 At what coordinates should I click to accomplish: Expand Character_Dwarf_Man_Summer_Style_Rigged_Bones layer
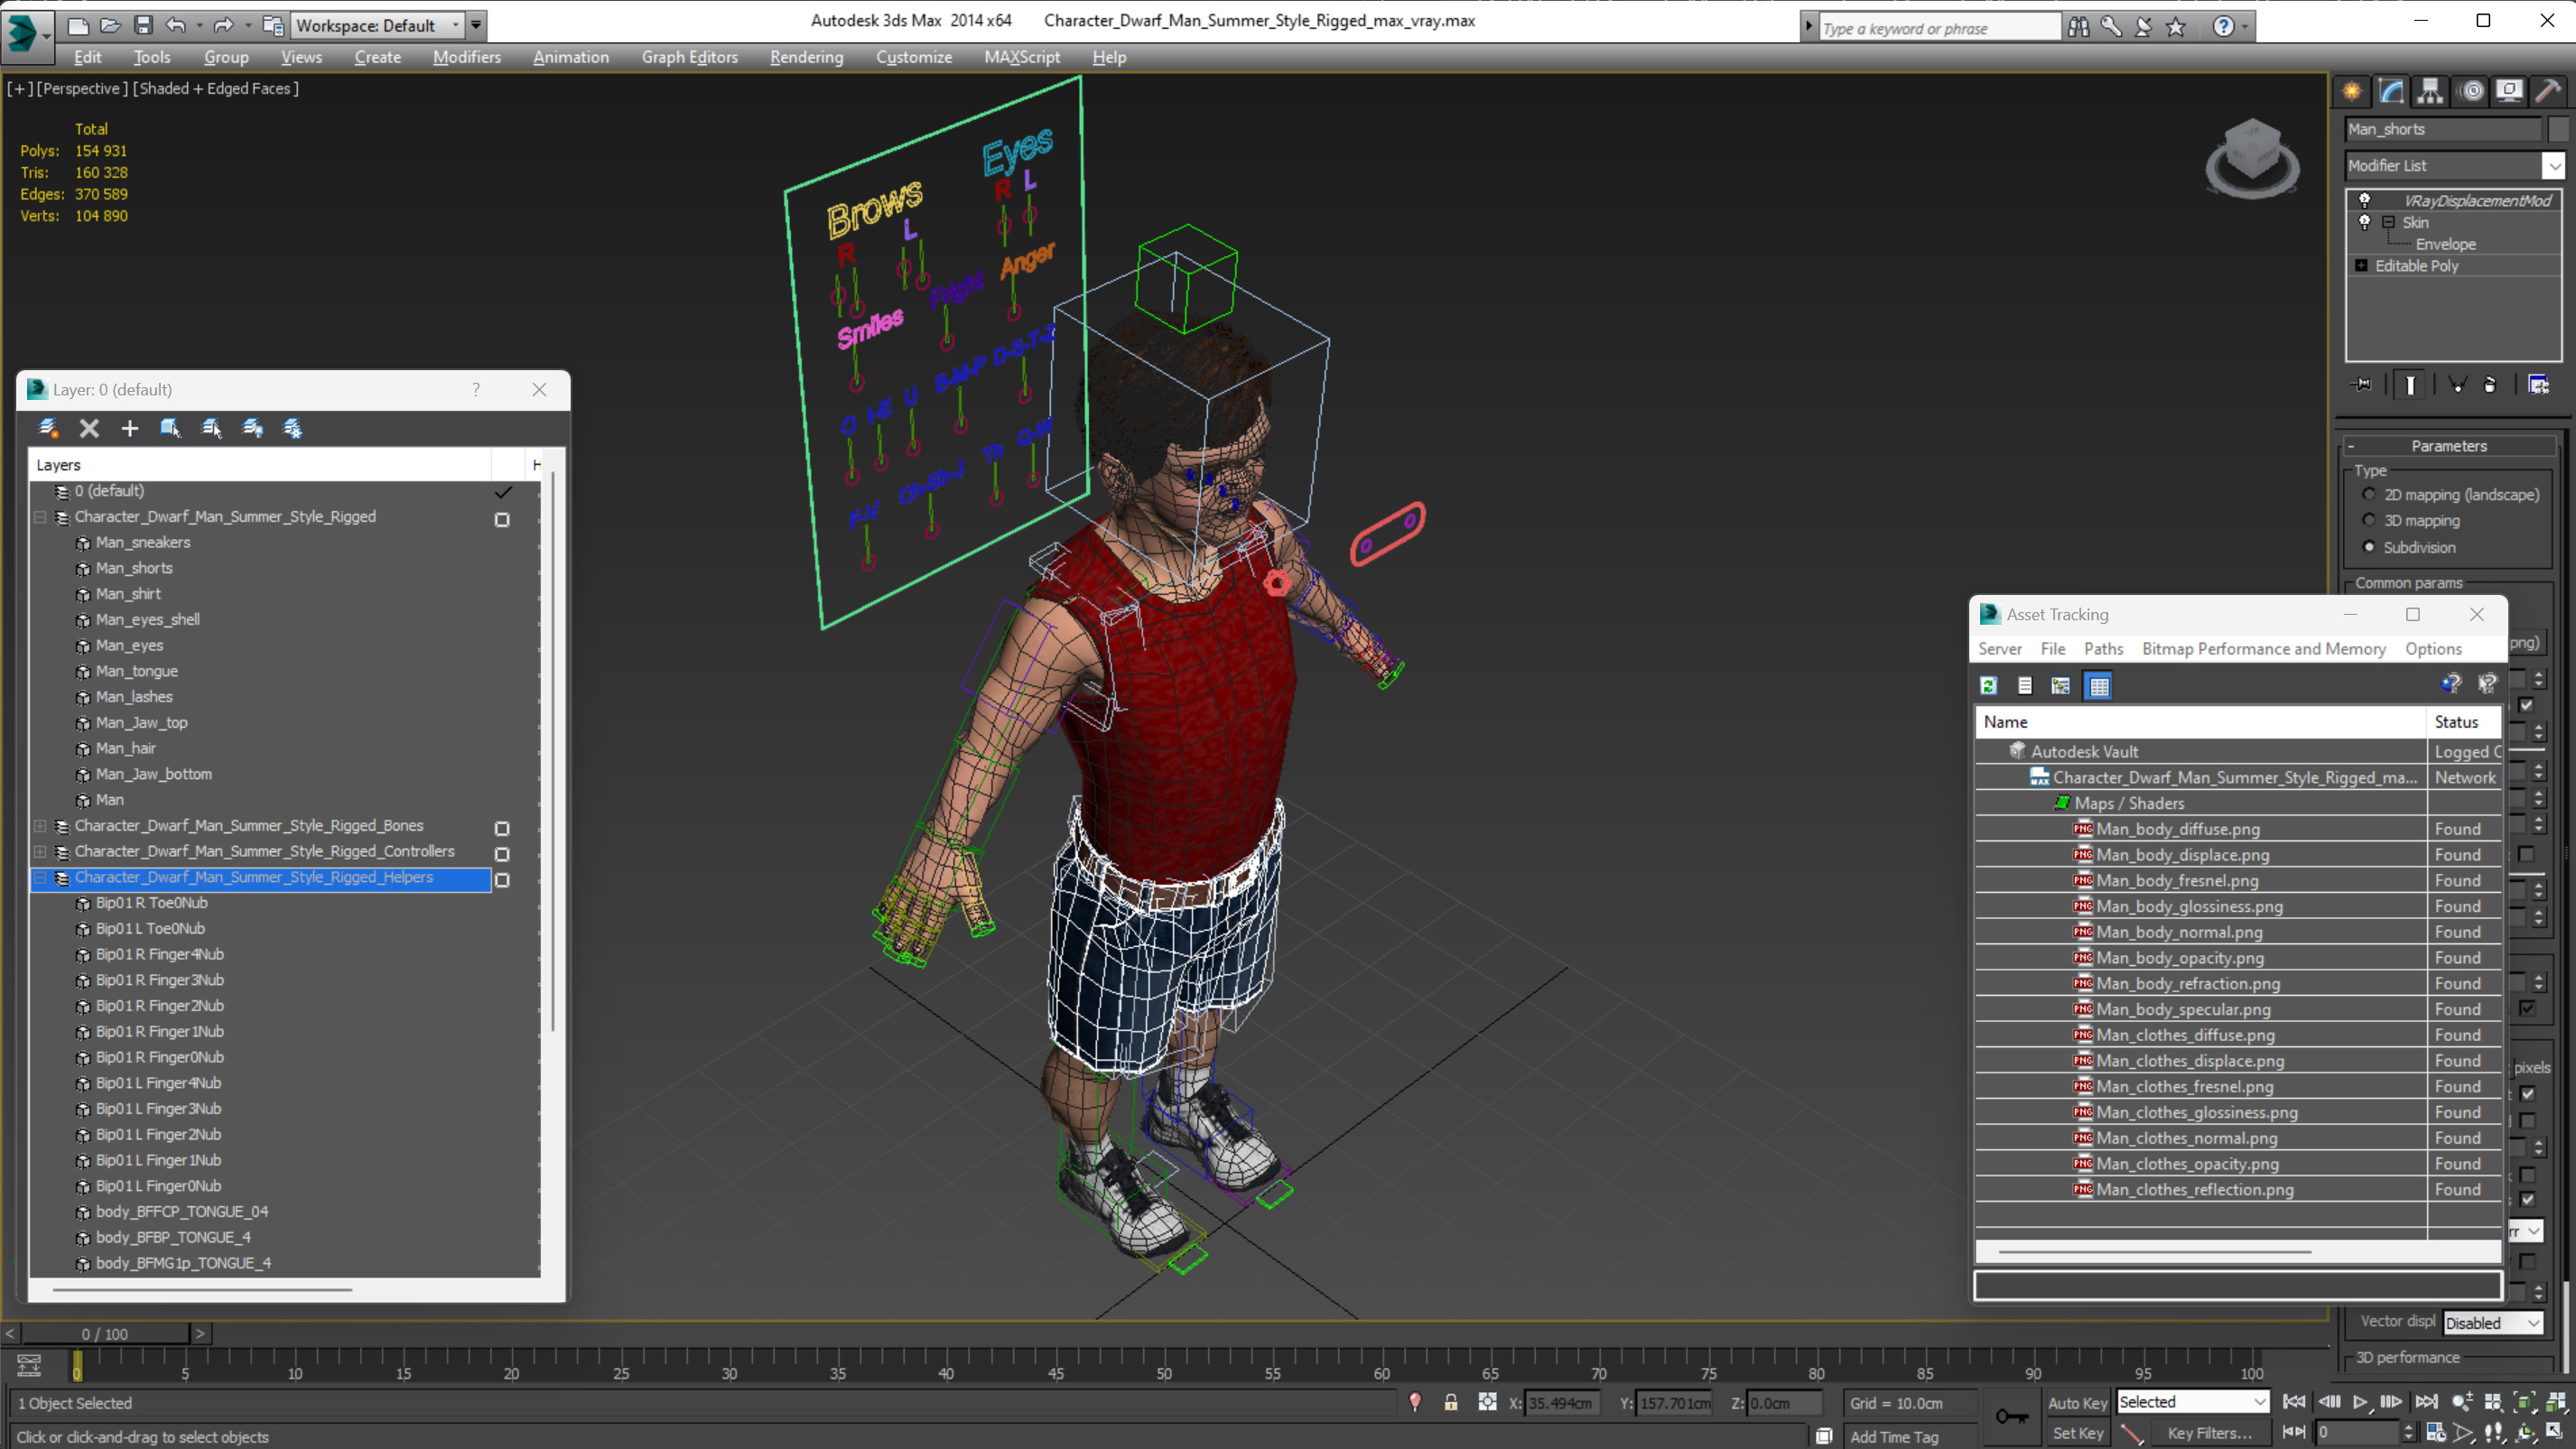pyautogui.click(x=42, y=824)
